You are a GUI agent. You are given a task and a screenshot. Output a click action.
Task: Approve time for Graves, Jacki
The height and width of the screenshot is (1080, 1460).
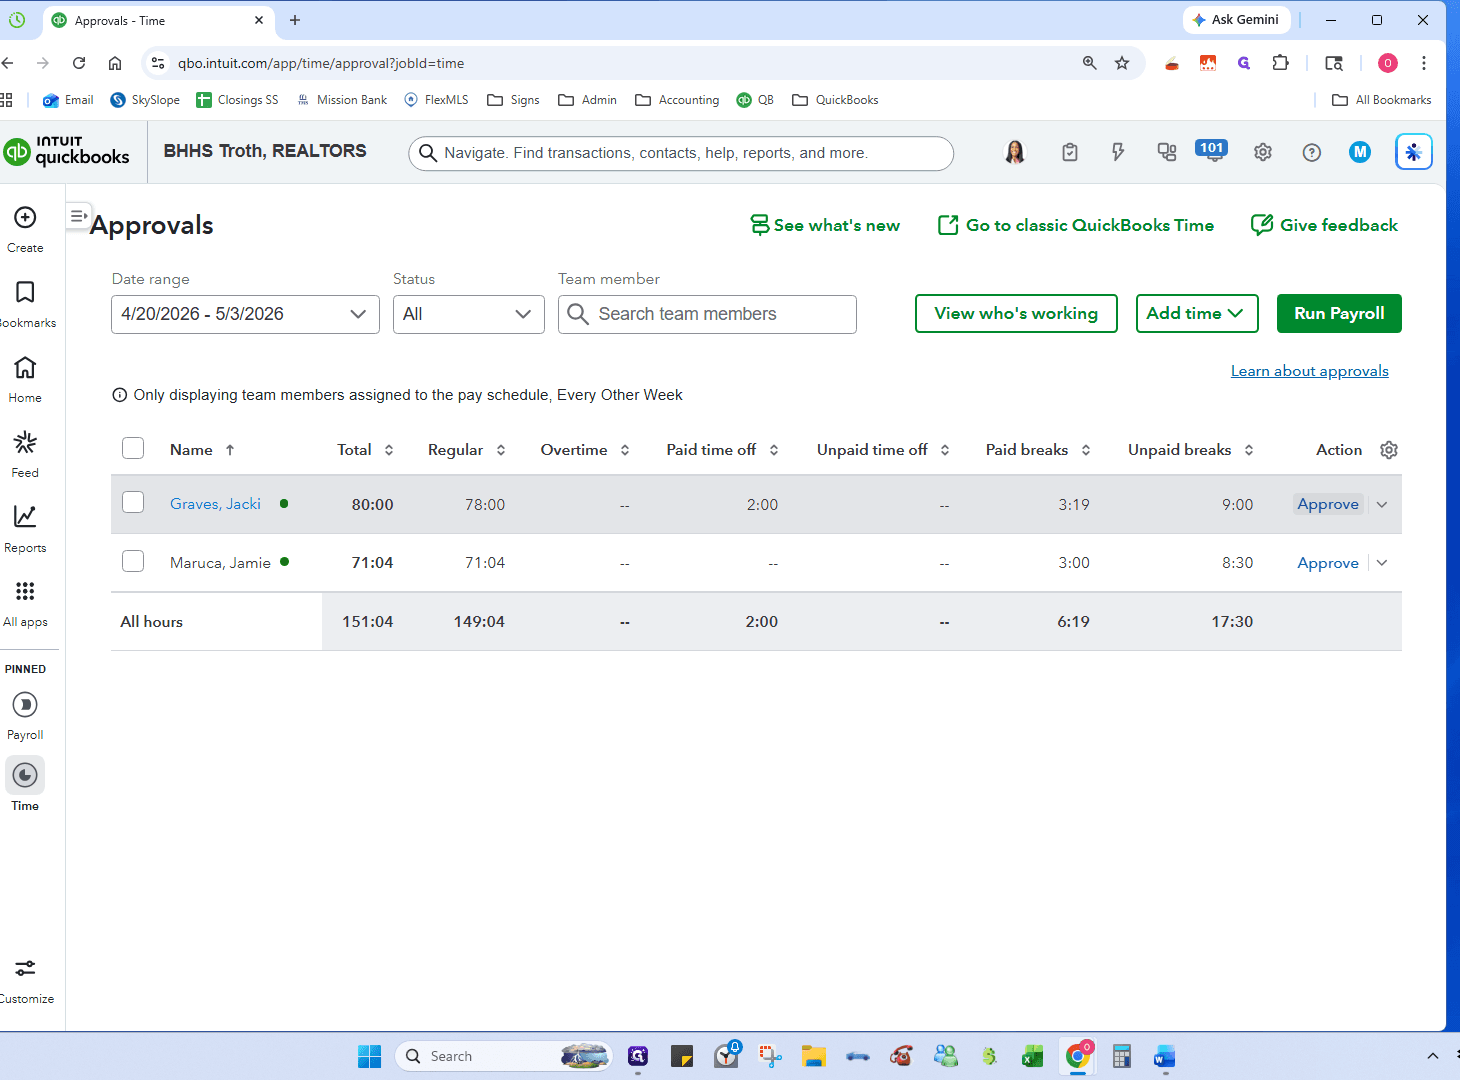1328,504
